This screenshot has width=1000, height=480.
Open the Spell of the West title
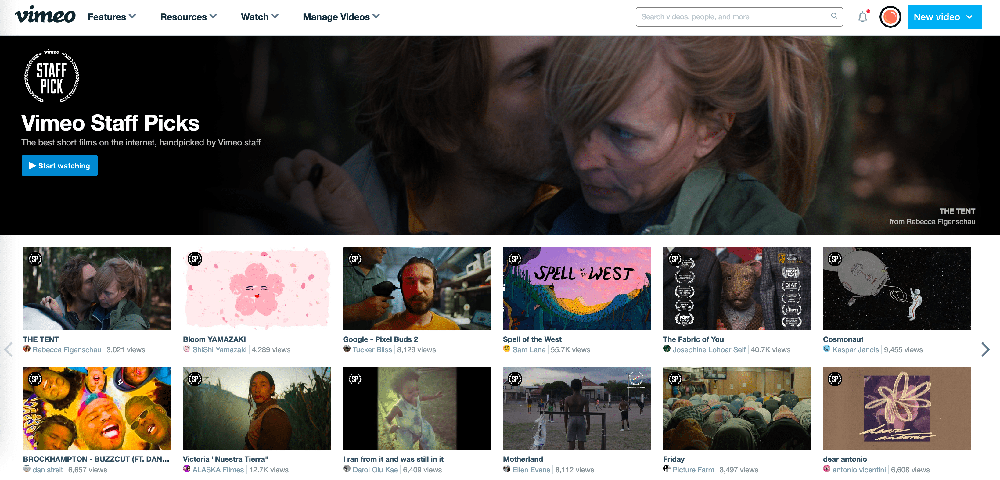click(533, 339)
